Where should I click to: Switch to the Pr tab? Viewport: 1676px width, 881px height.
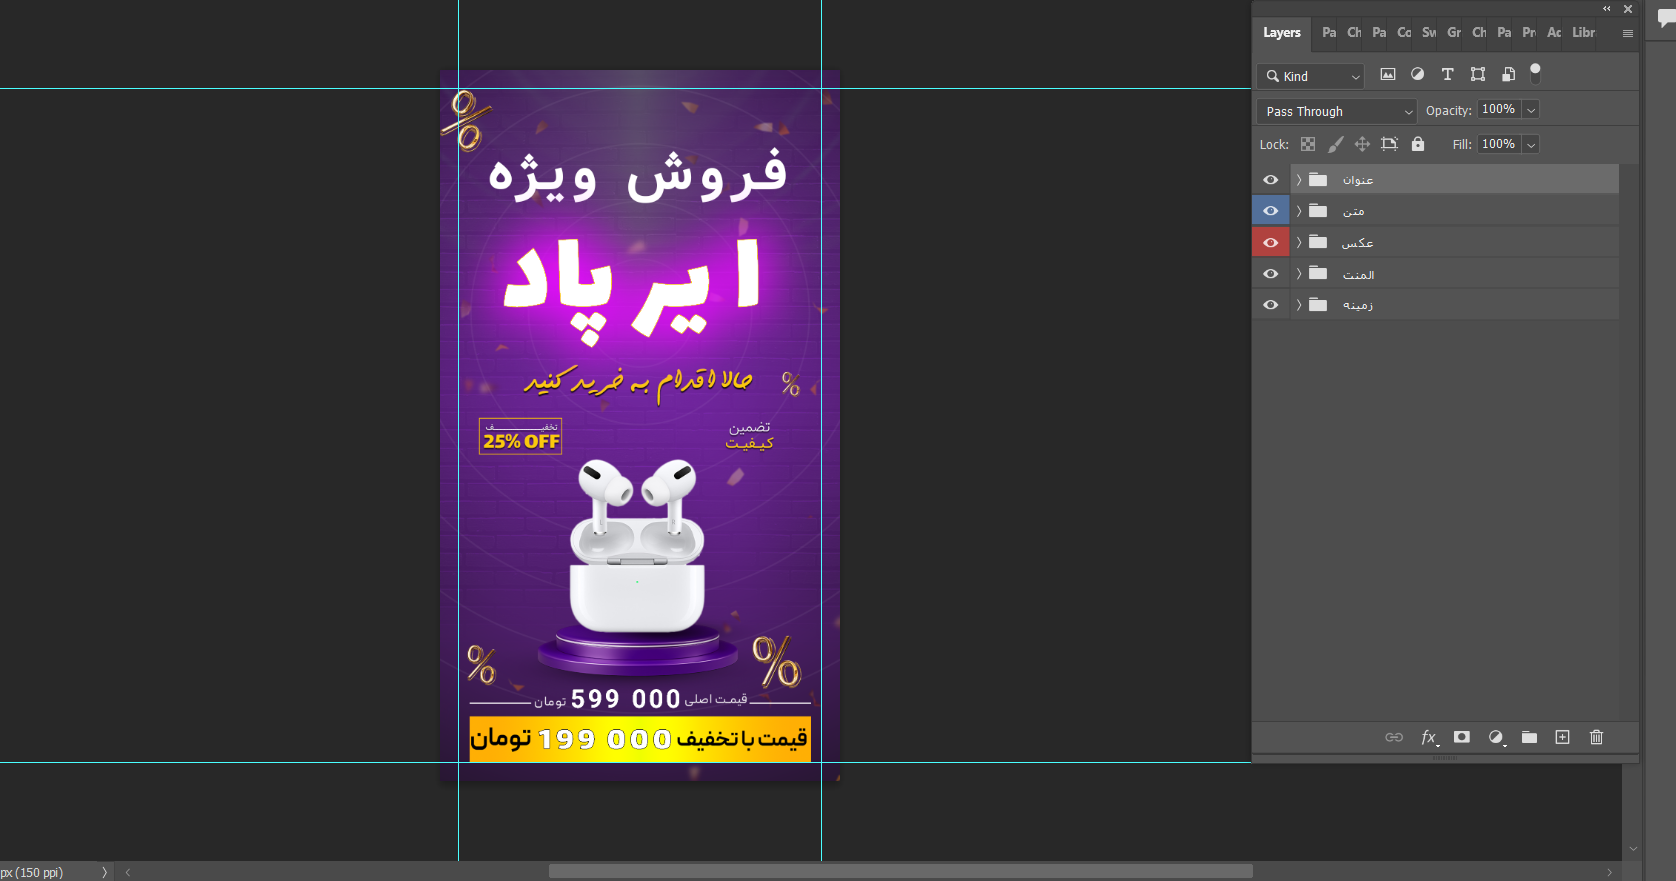coord(1529,33)
